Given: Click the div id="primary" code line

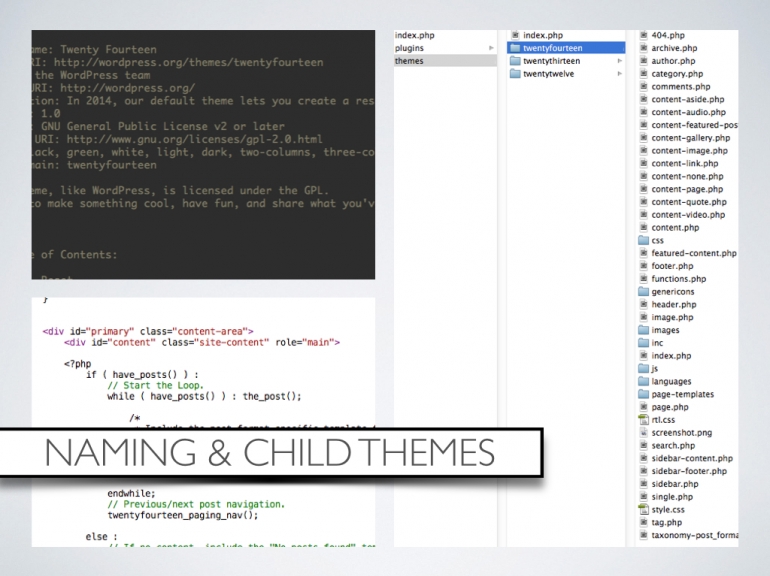Looking at the screenshot, I should coord(148,331).
